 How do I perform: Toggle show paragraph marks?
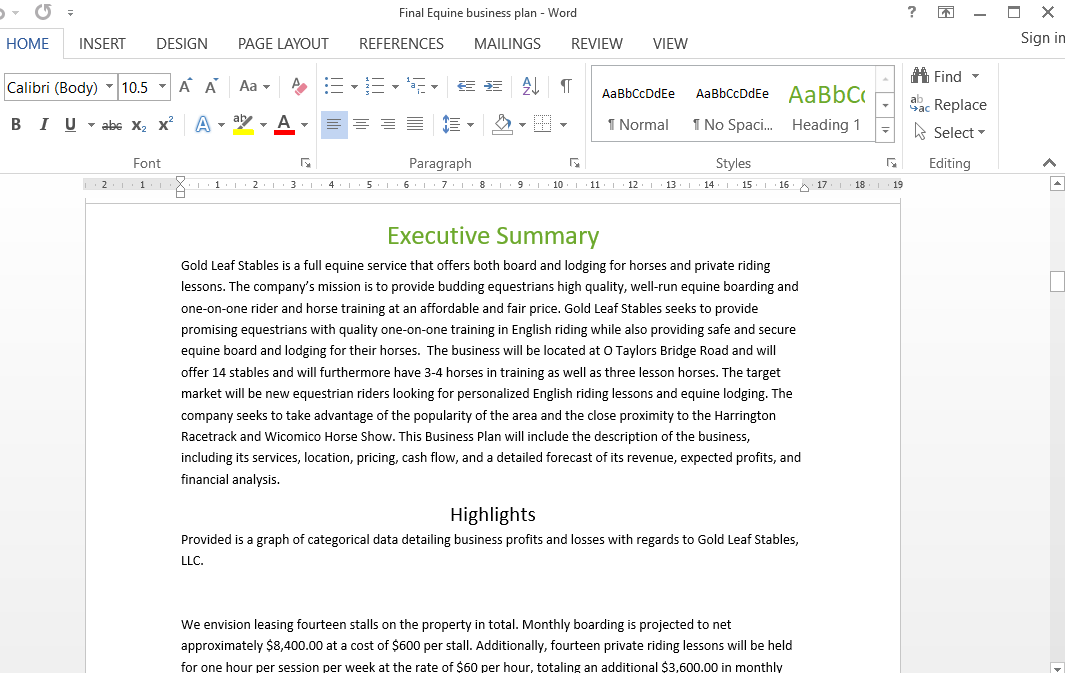click(x=565, y=86)
